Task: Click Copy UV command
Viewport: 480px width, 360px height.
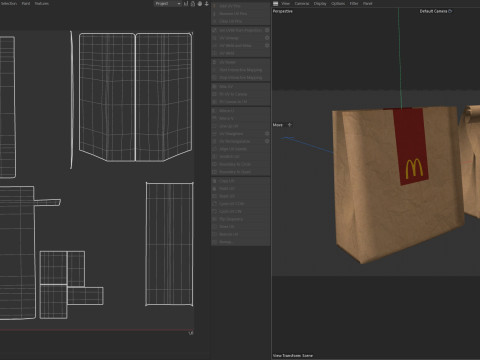Action: click(x=241, y=181)
